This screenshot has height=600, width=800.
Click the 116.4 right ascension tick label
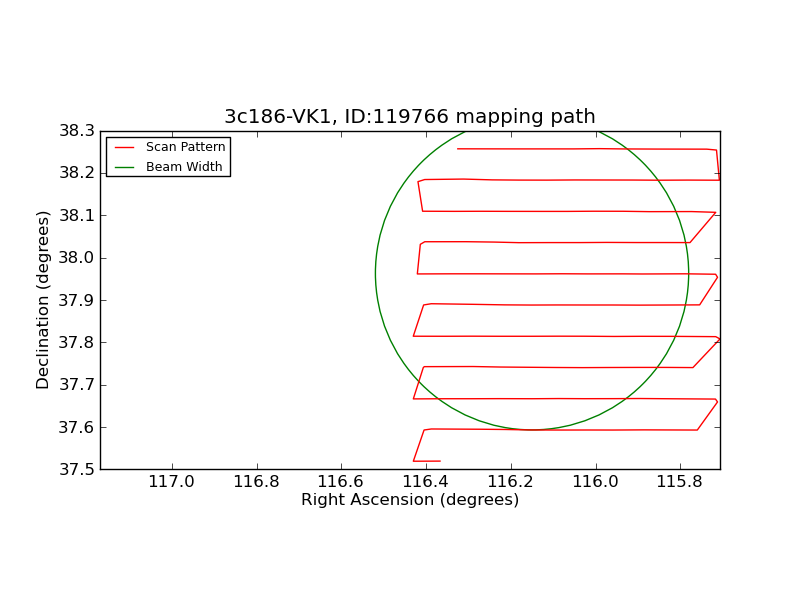[x=426, y=482]
